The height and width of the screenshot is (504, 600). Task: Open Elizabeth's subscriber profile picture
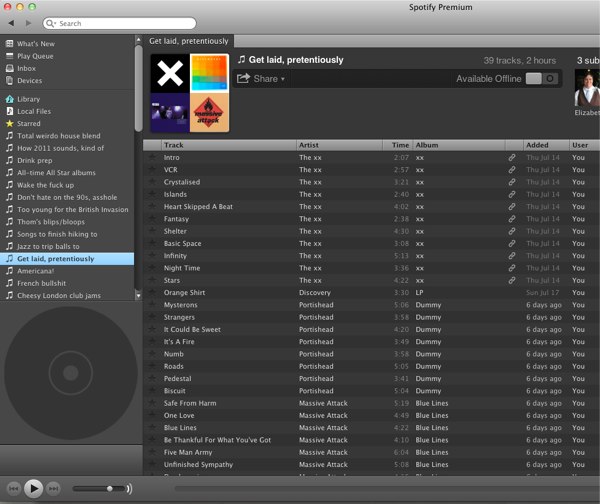587,88
